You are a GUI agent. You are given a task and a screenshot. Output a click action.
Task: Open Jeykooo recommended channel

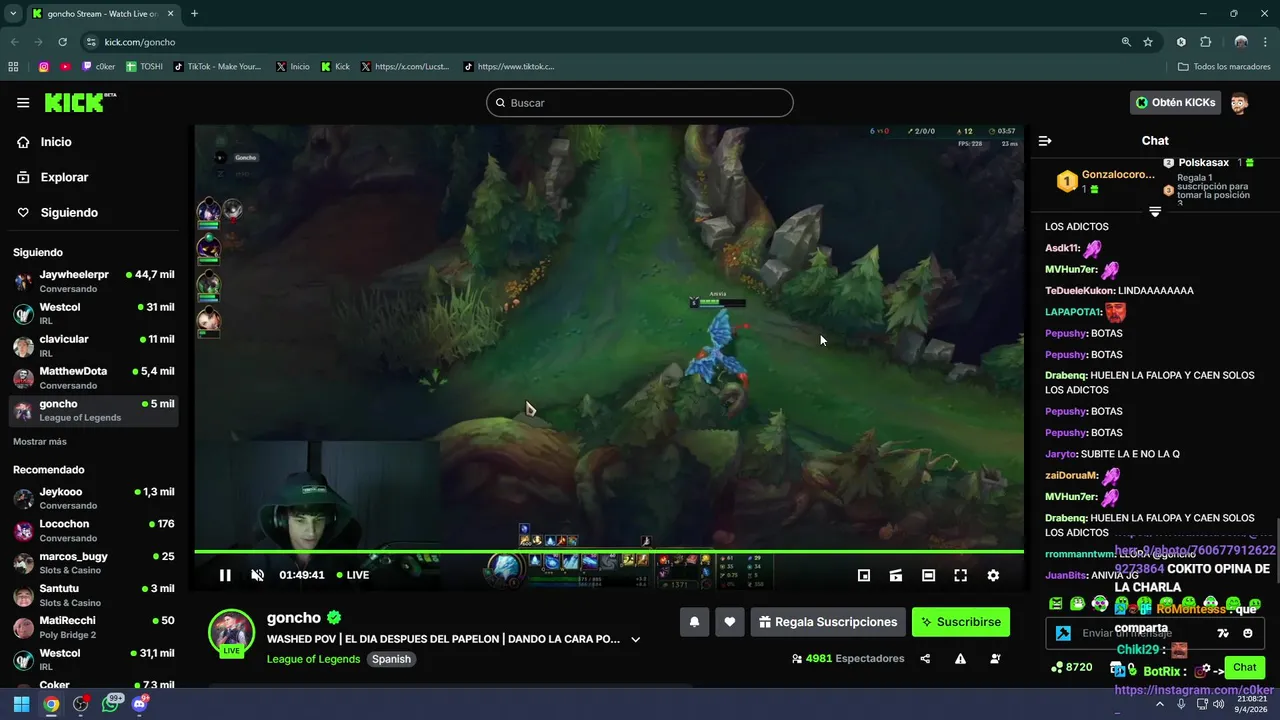[94, 498]
